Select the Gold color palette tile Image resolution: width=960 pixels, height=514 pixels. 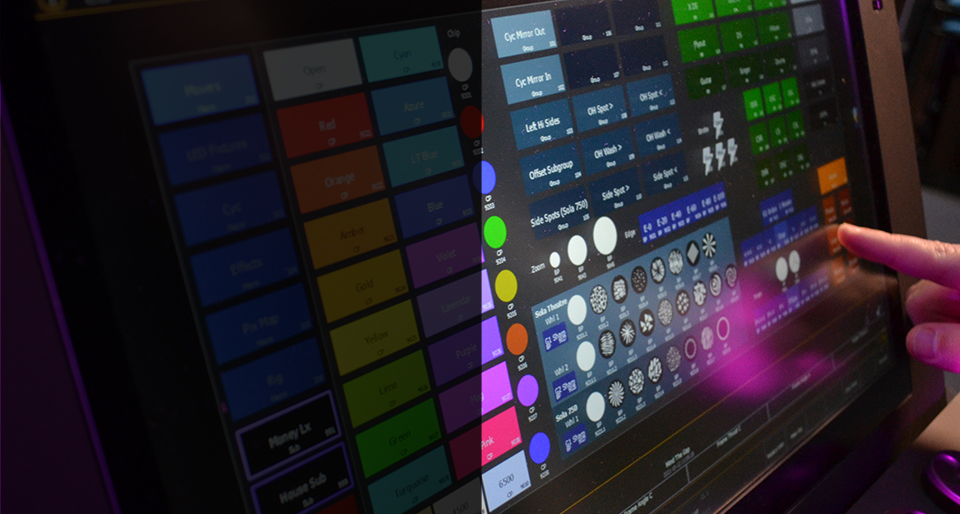click(x=362, y=286)
